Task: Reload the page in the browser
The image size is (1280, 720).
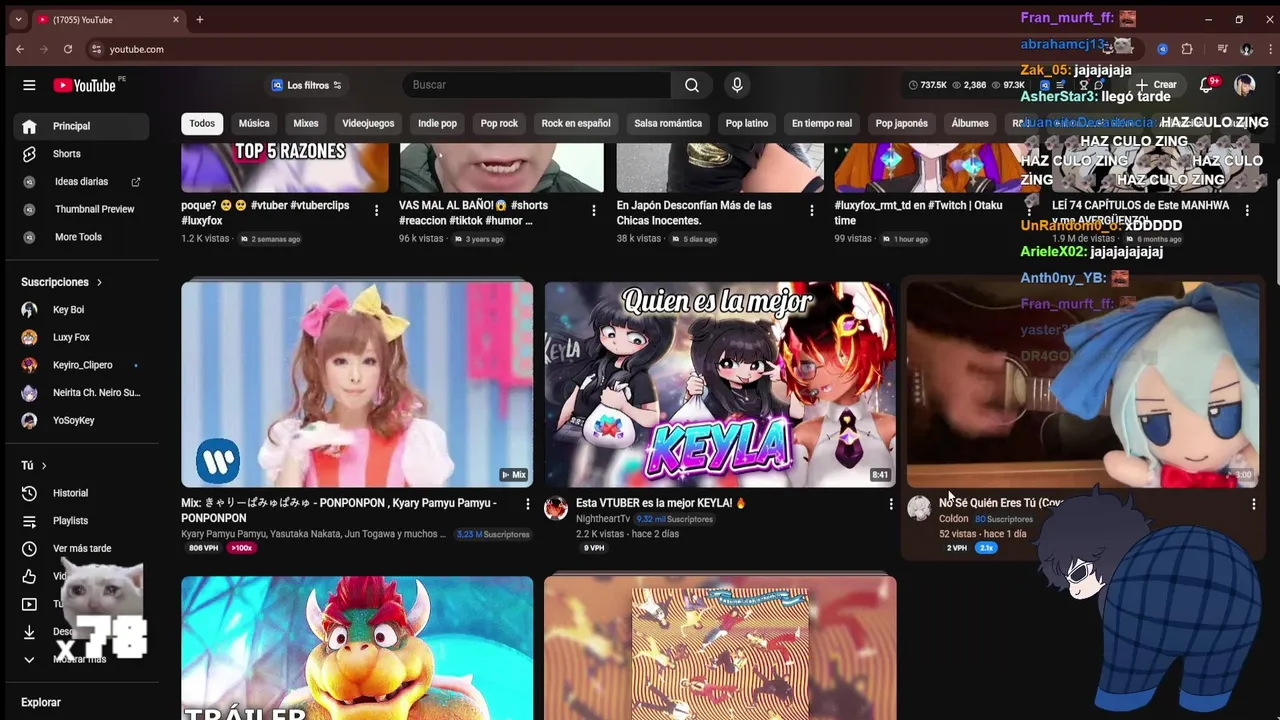Action: 68,49
